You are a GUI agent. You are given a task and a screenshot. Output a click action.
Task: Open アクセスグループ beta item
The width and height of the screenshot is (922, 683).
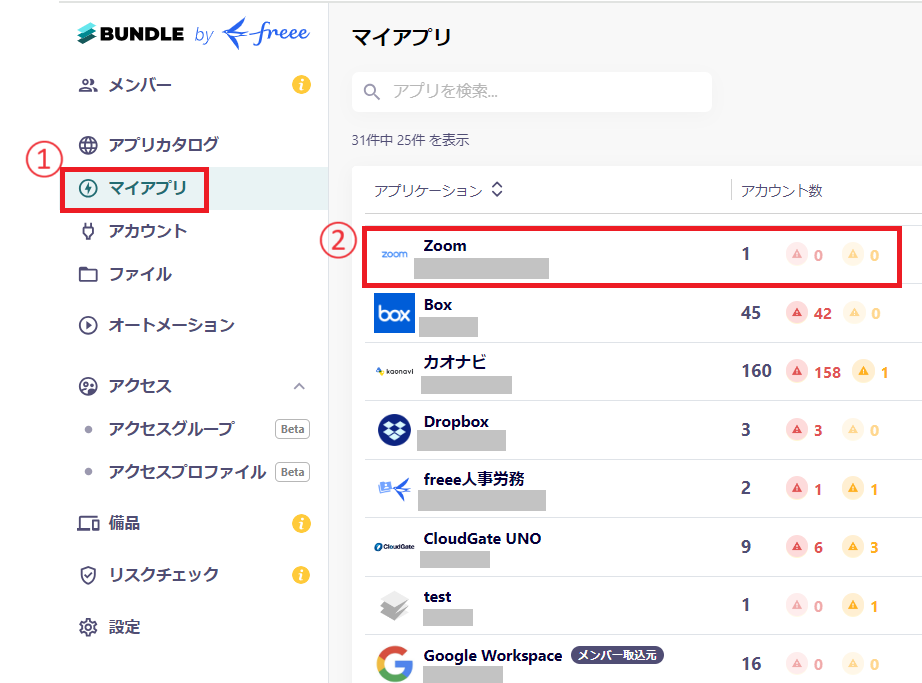click(171, 429)
